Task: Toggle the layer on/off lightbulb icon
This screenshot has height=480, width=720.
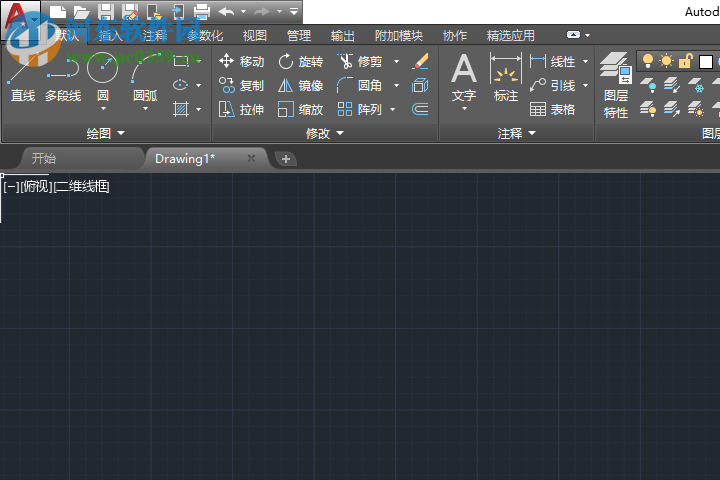Action: coord(647,62)
